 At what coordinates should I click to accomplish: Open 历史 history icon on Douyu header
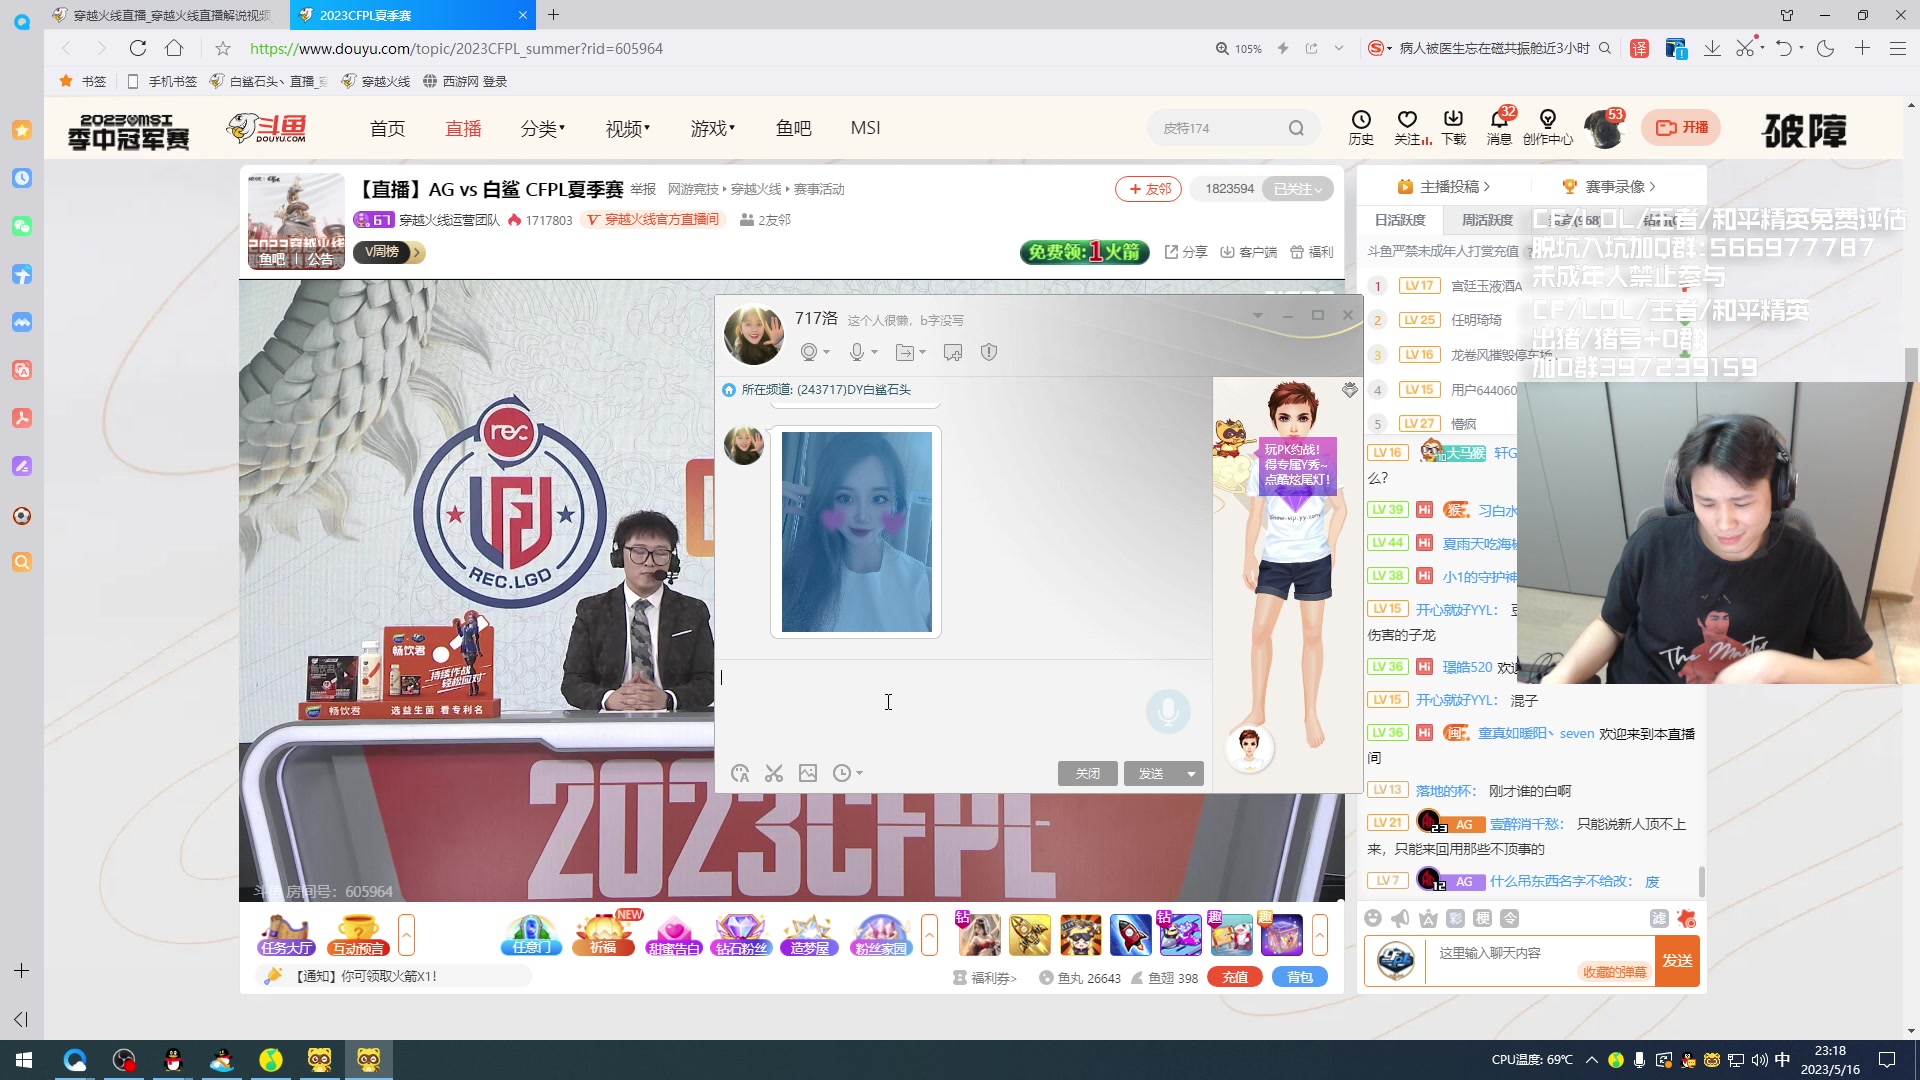click(1361, 128)
